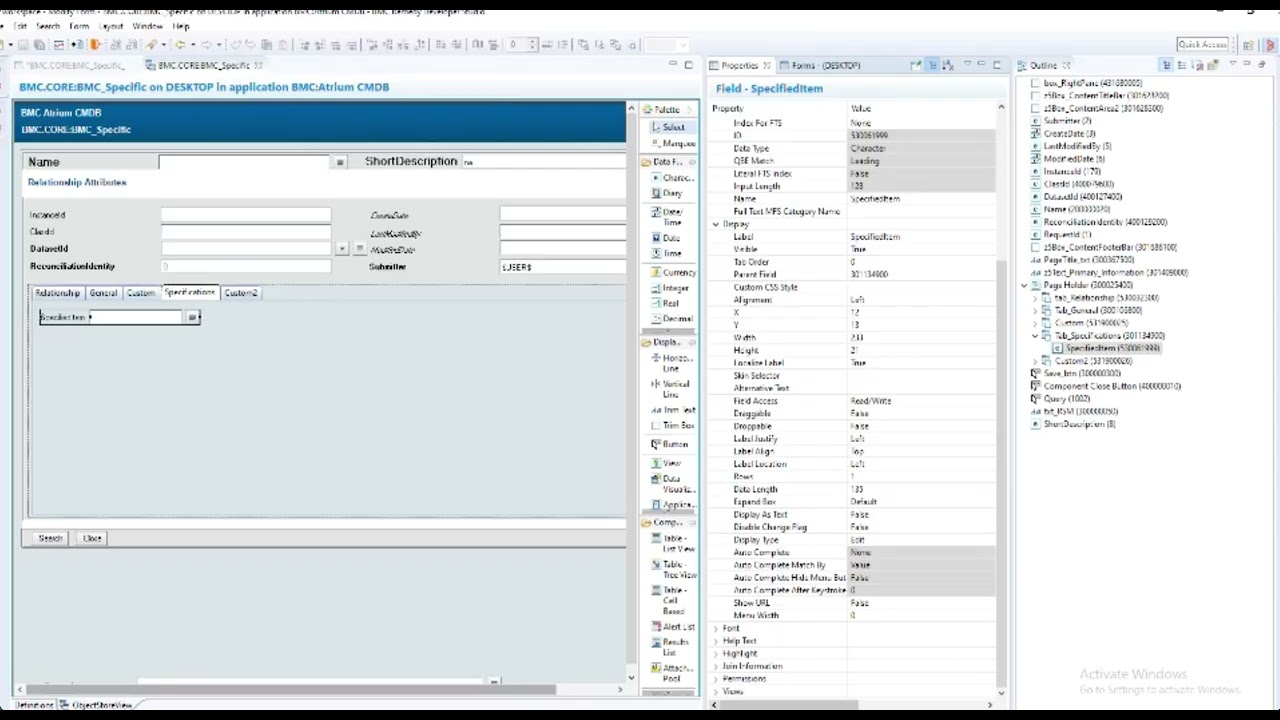This screenshot has width=1280, height=720.
Task: Select ShortDescription node in Outline tree
Action: pyautogui.click(x=1073, y=424)
